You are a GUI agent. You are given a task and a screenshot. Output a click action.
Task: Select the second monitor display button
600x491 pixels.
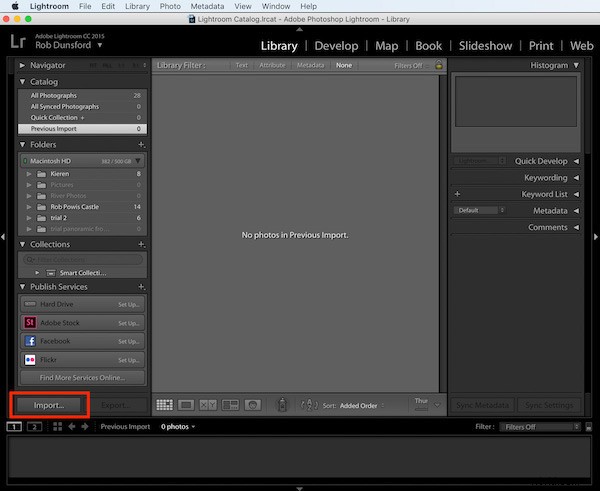pyautogui.click(x=36, y=427)
